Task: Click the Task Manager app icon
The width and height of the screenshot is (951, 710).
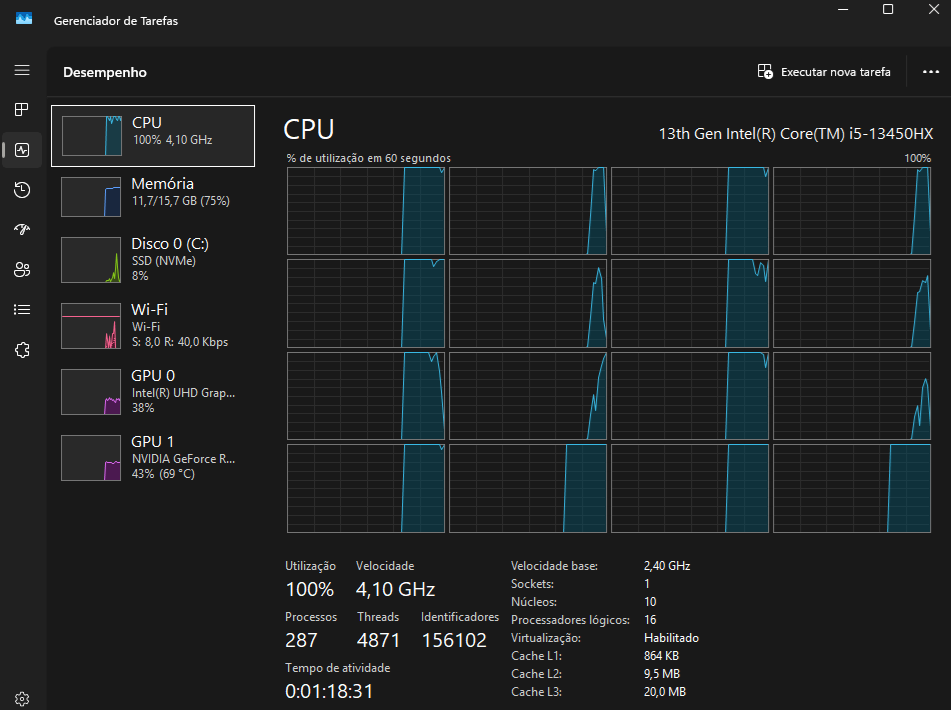Action: (24, 19)
